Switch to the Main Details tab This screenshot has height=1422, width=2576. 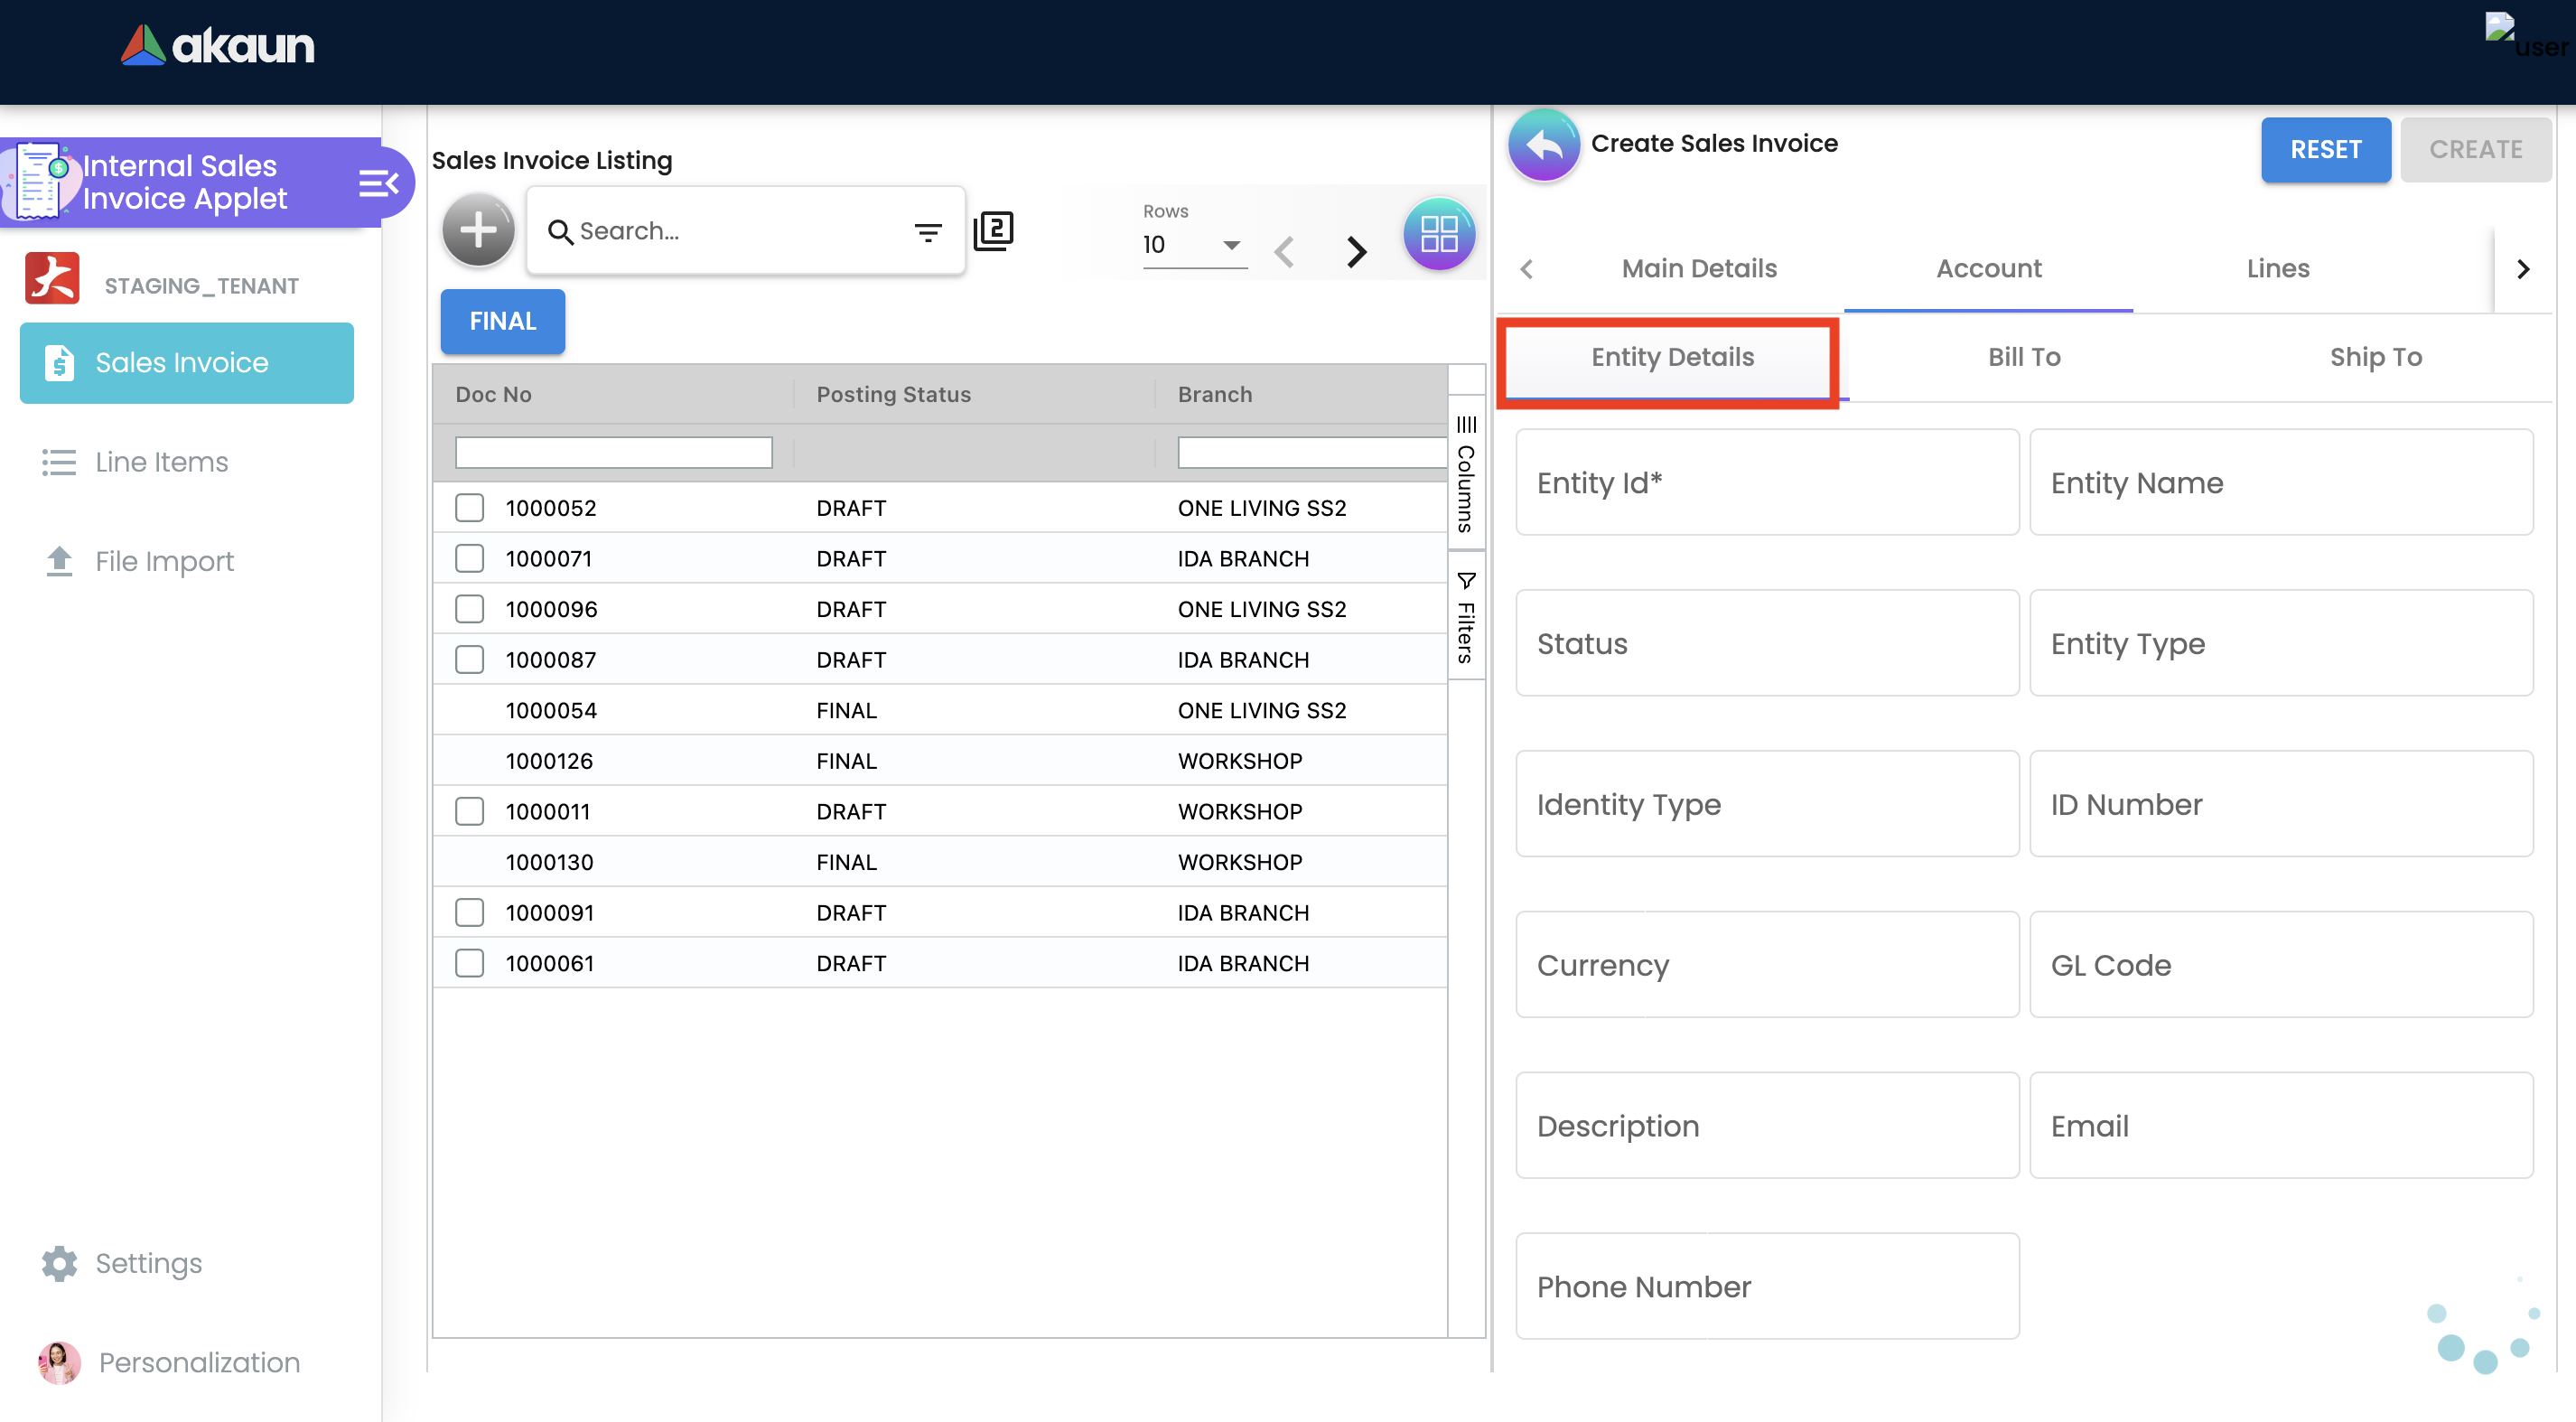[x=1698, y=268]
